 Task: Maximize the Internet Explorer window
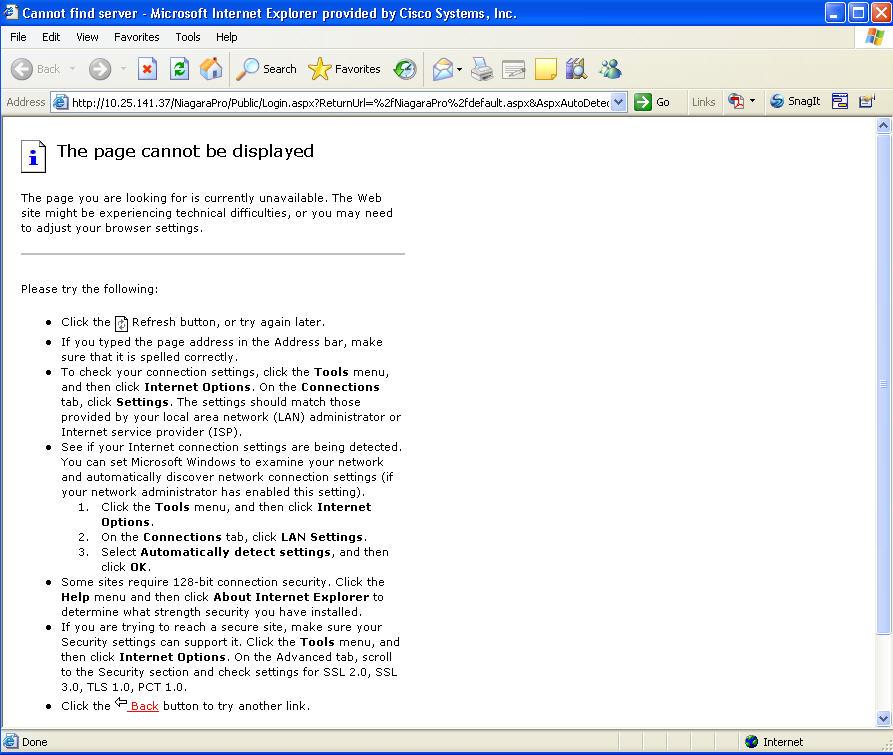[858, 13]
